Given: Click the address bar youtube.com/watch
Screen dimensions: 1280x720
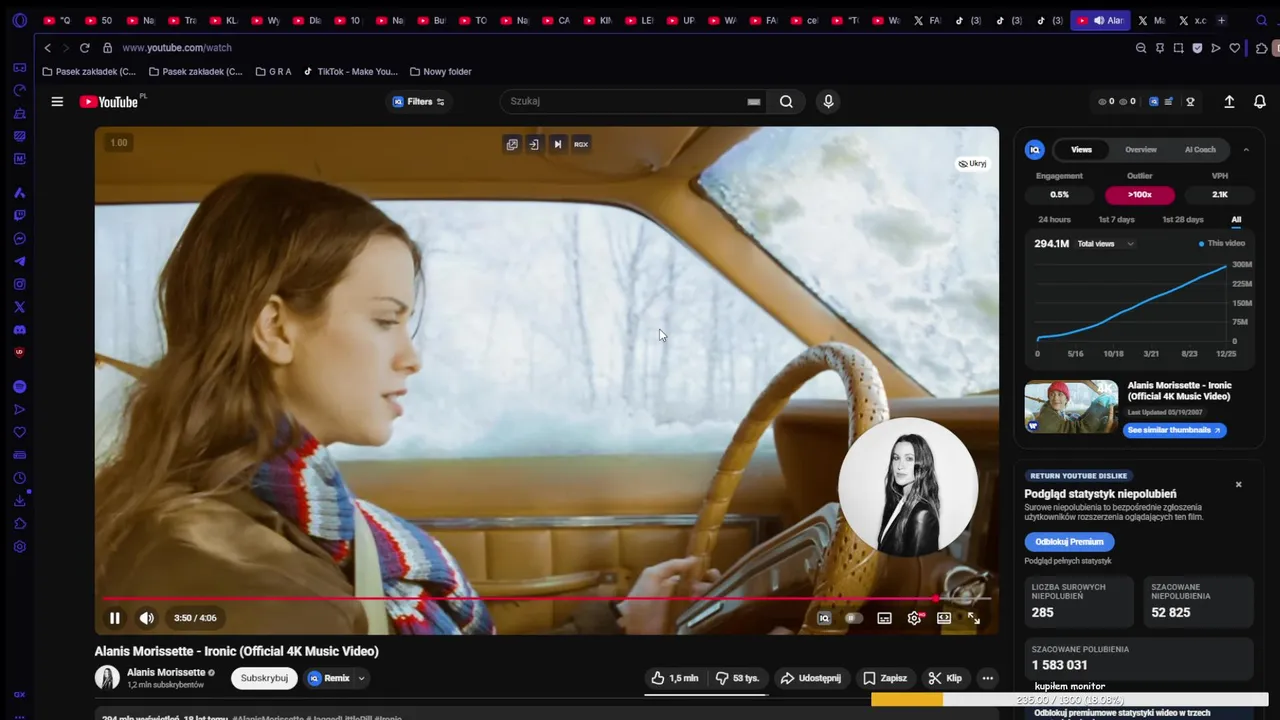Looking at the screenshot, I should click(x=177, y=48).
